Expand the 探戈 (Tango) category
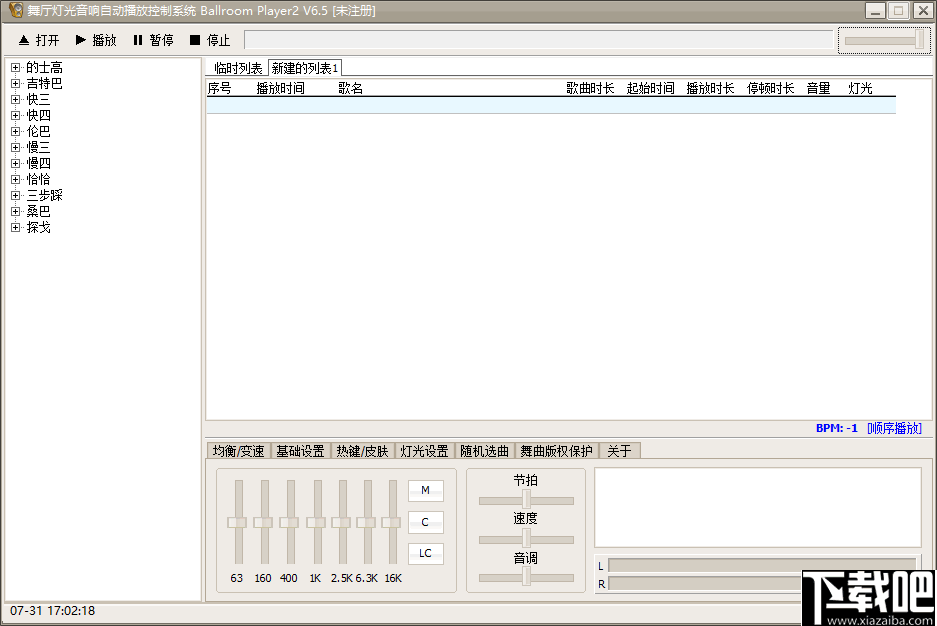Viewport: 937px width, 626px height. 13,227
